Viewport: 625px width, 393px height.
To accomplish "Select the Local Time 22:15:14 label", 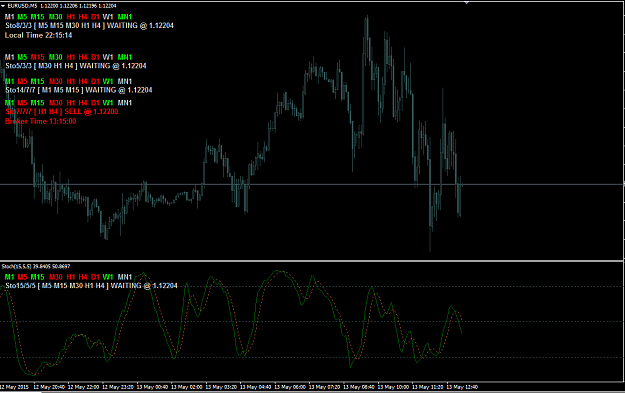I will pos(38,35).
